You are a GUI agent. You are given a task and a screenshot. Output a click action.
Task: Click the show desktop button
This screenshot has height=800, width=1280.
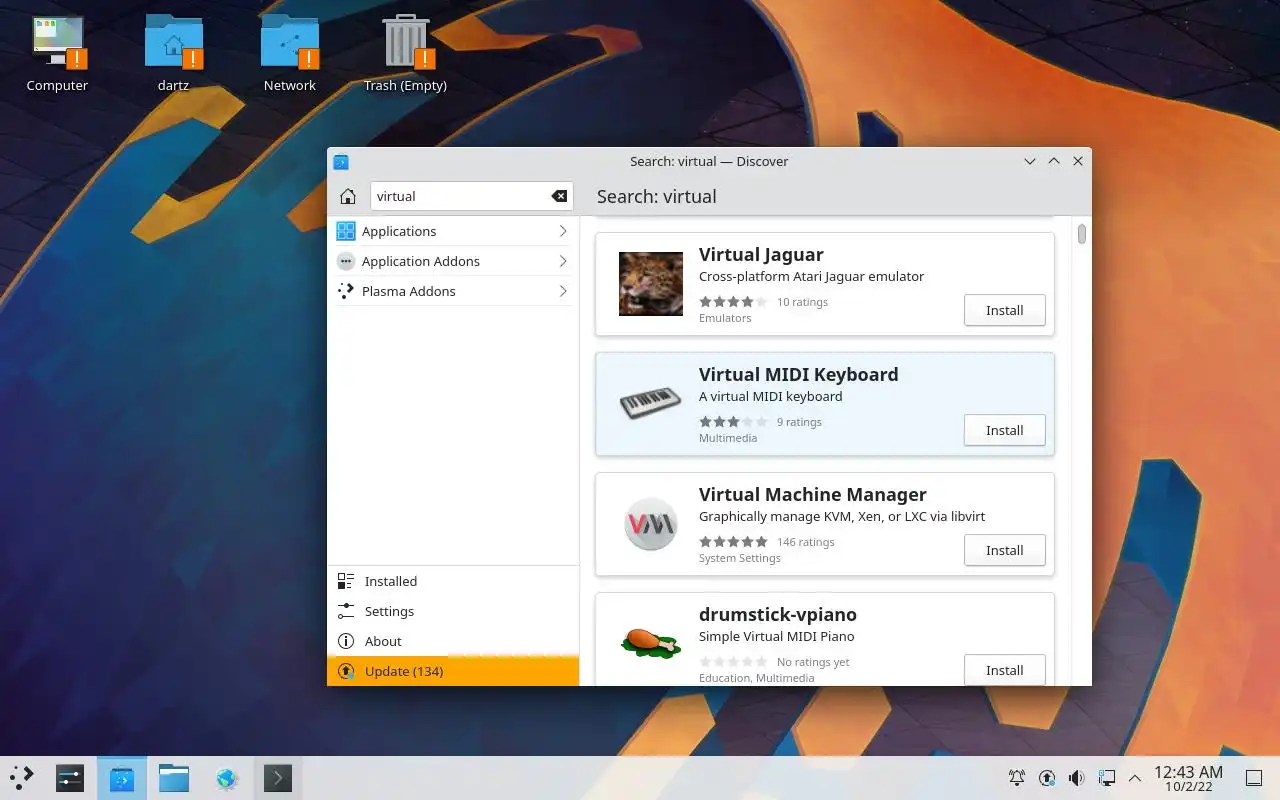pos(1254,778)
